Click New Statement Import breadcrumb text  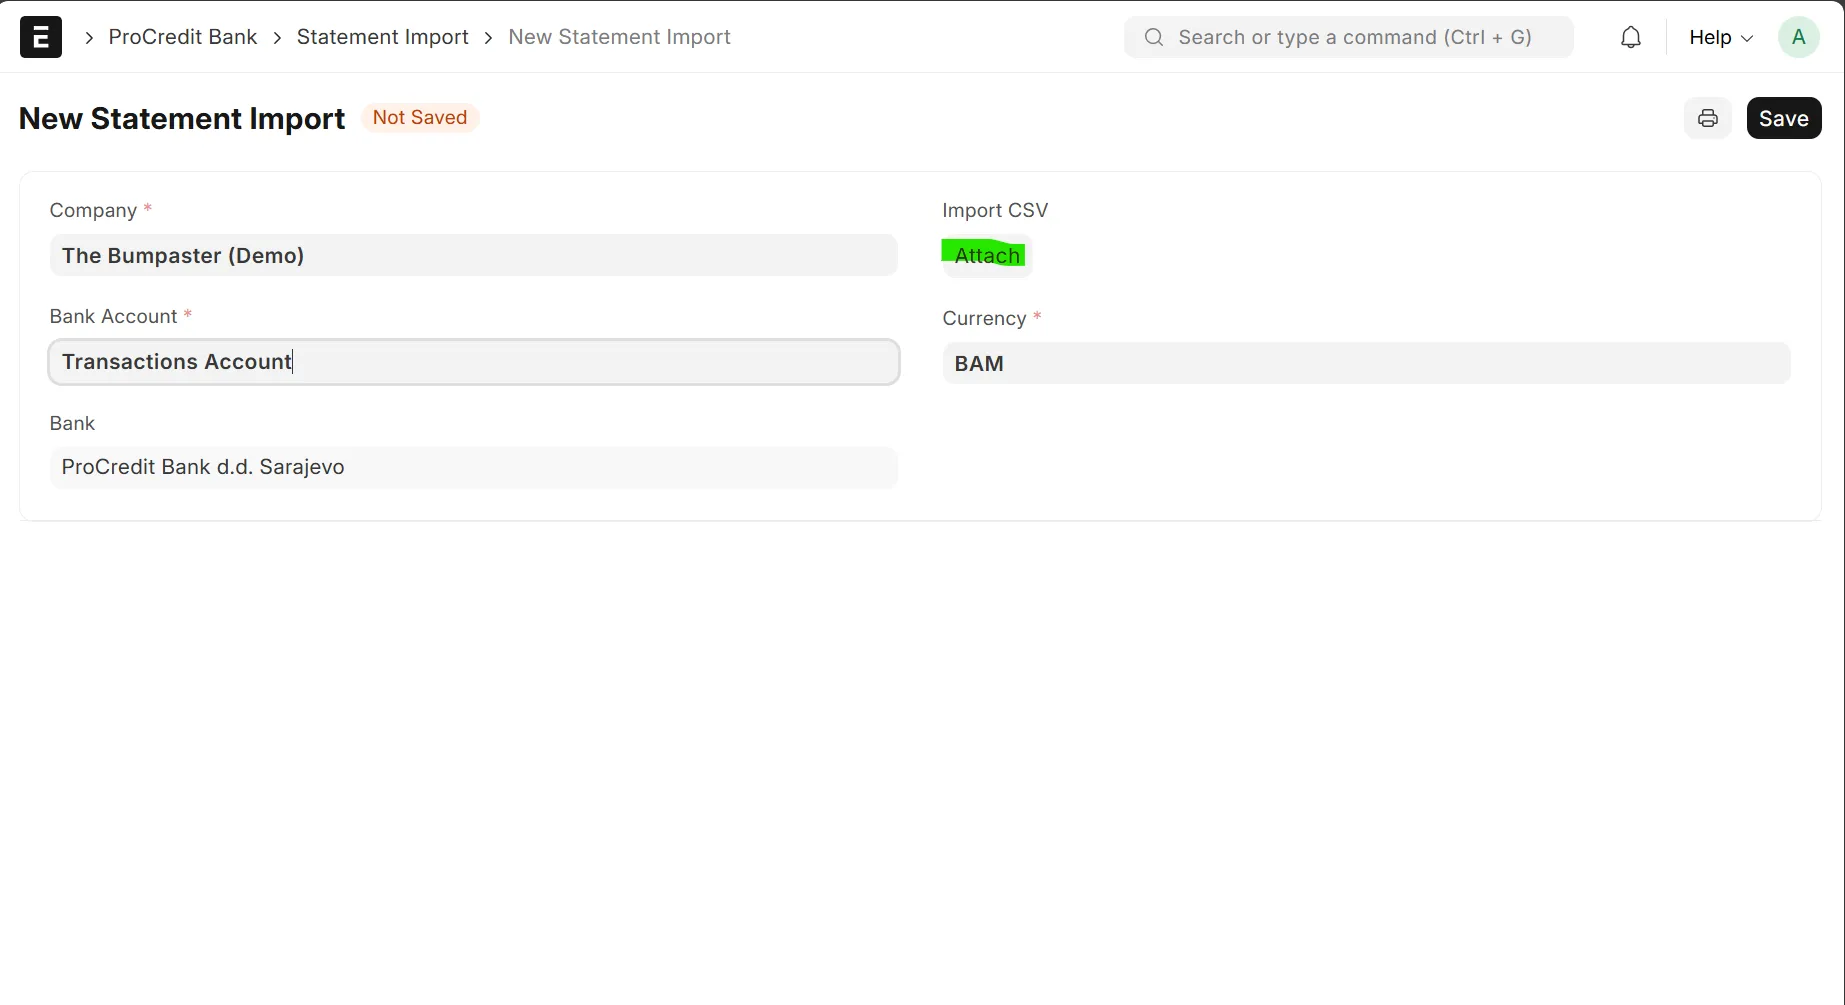pos(619,37)
